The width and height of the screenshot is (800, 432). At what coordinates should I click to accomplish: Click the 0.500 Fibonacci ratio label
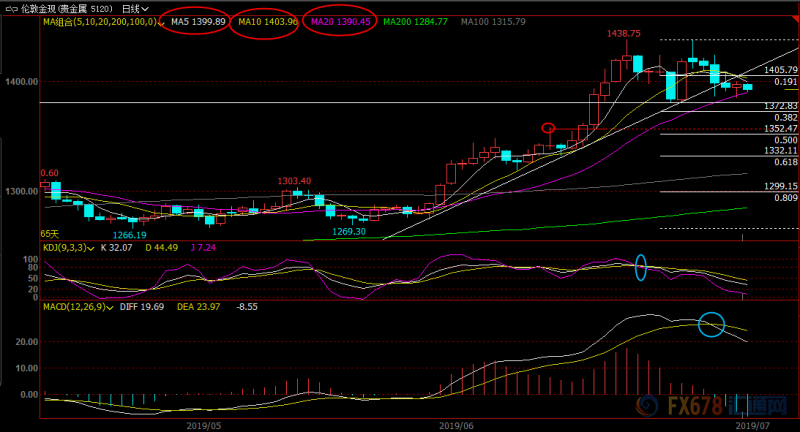[x=786, y=140]
